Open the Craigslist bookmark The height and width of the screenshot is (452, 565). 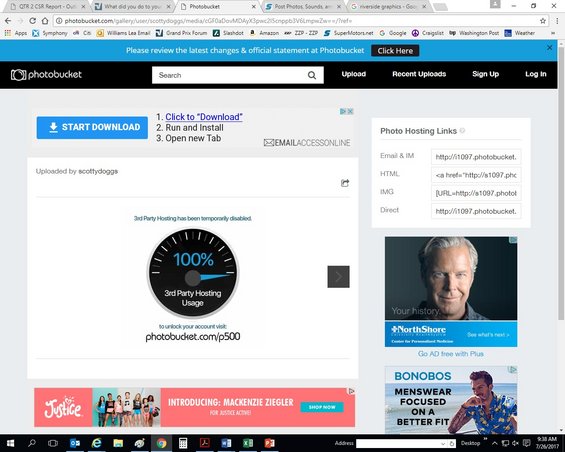pyautogui.click(x=428, y=33)
